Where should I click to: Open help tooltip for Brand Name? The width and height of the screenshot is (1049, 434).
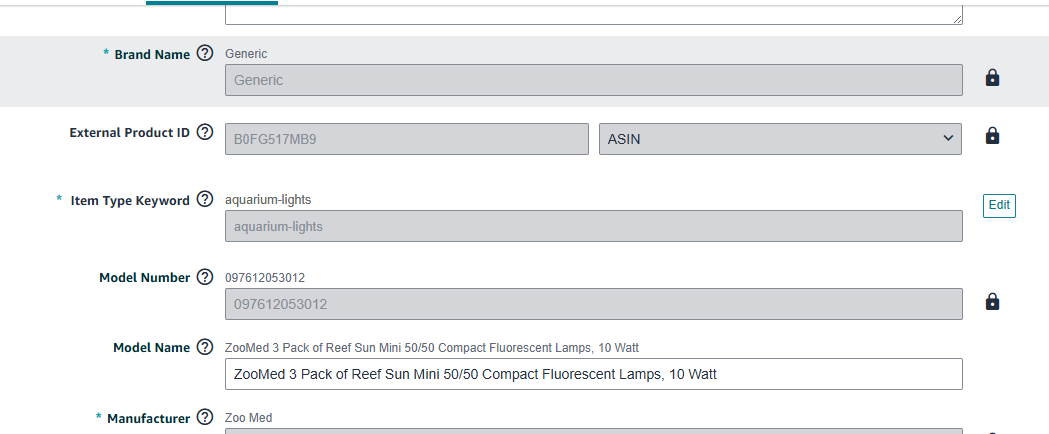click(x=205, y=53)
